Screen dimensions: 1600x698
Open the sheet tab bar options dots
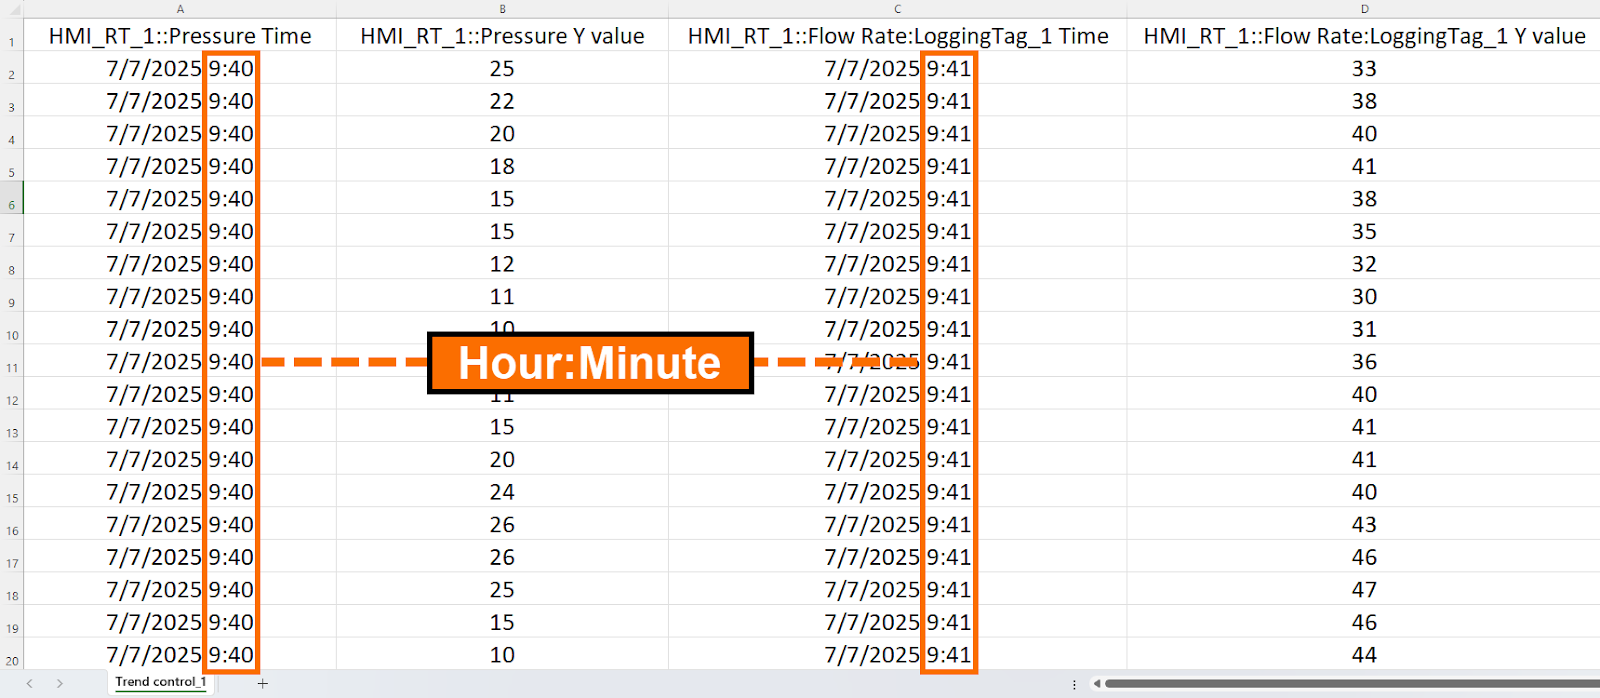1074,684
